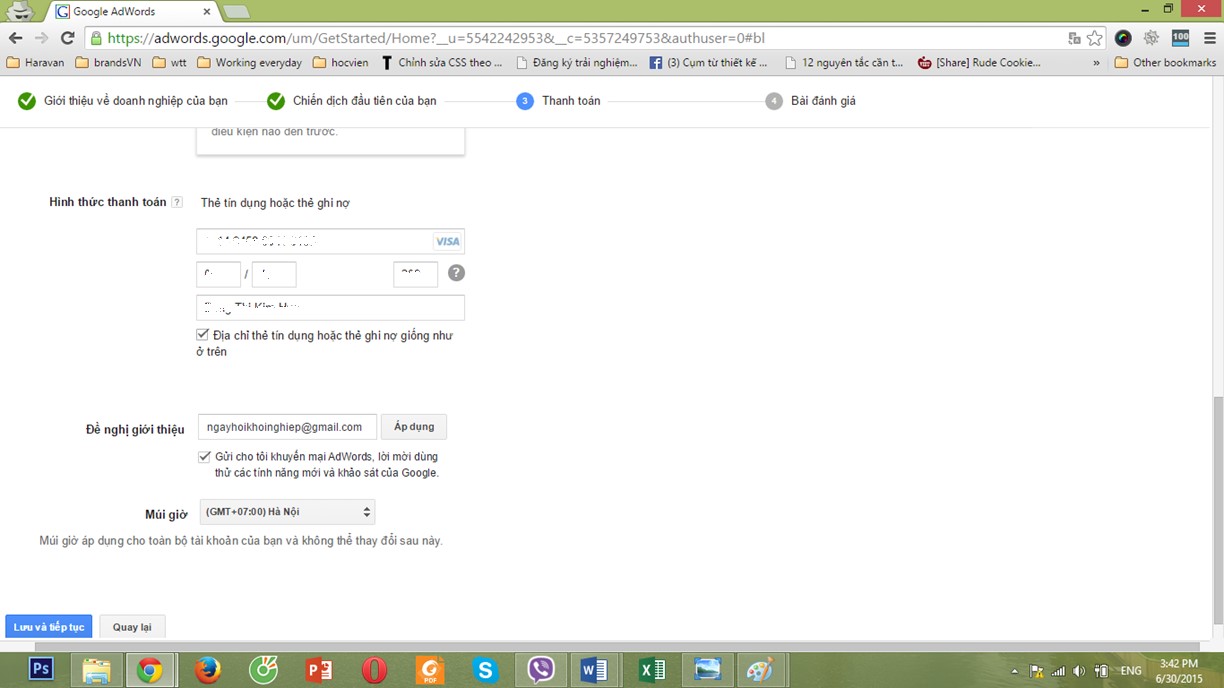
Task: Click the promo code email input field
Action: [287, 427]
